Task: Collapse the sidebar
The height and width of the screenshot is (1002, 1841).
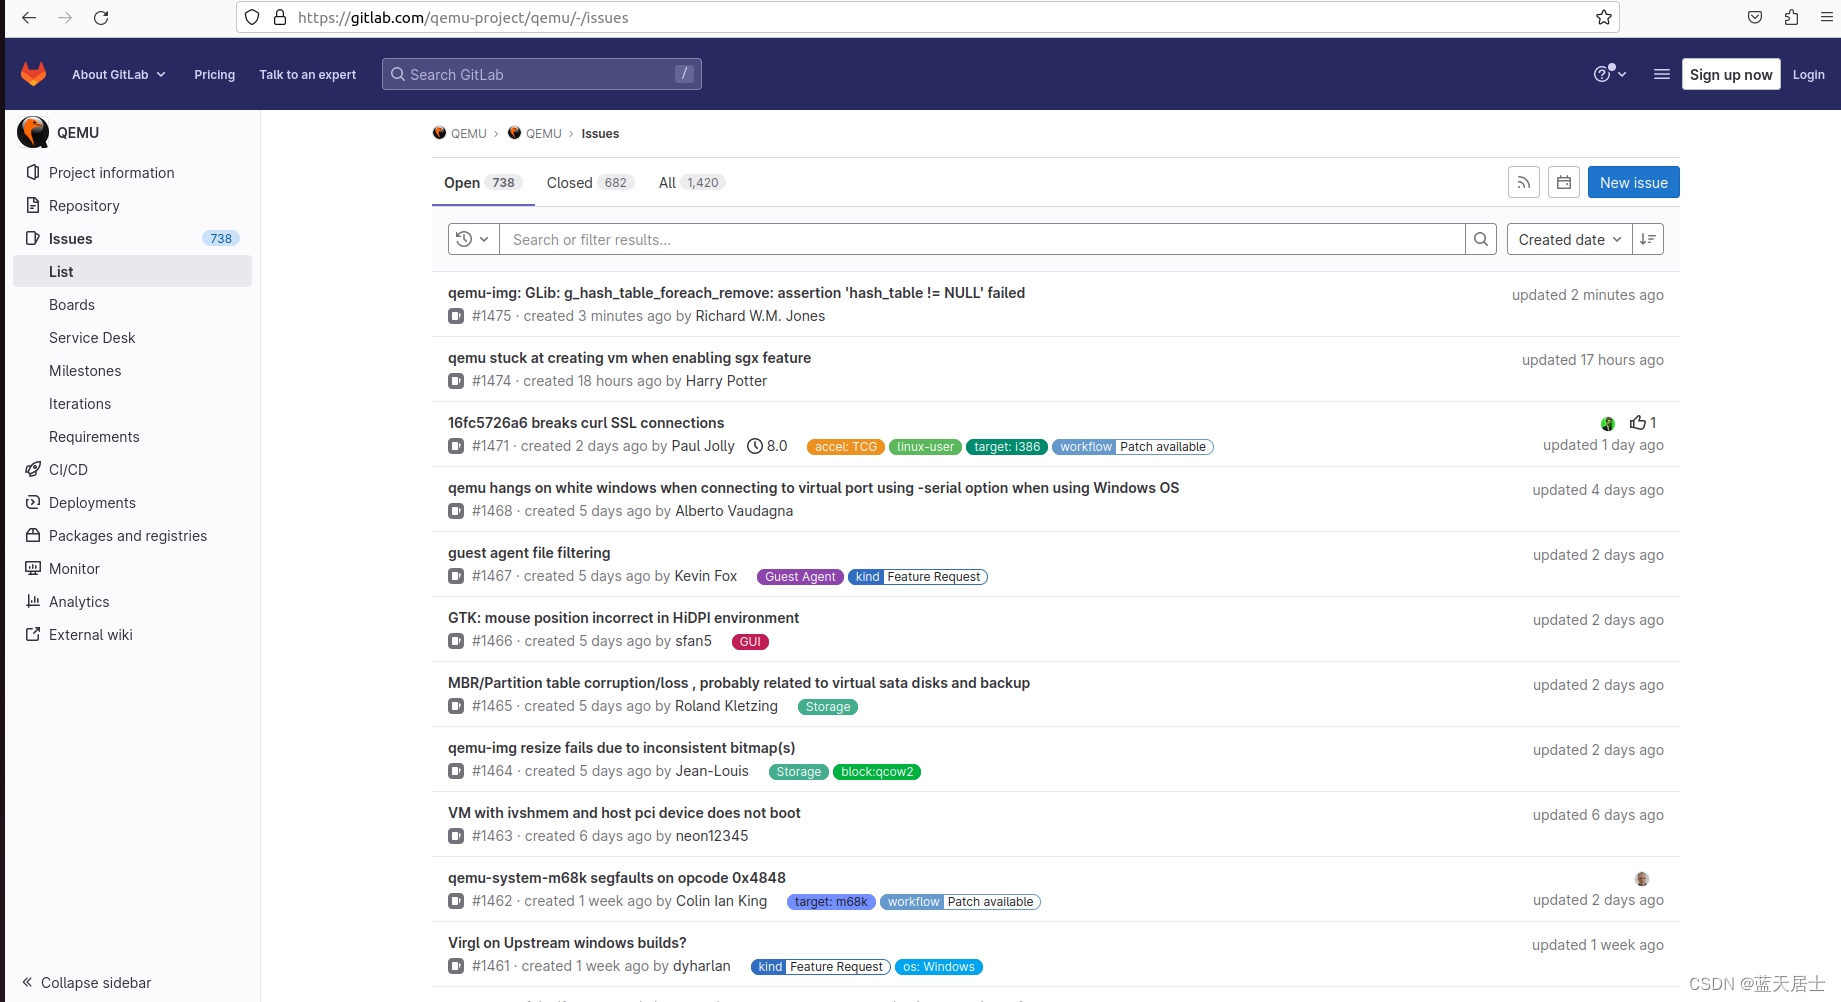Action: point(87,982)
